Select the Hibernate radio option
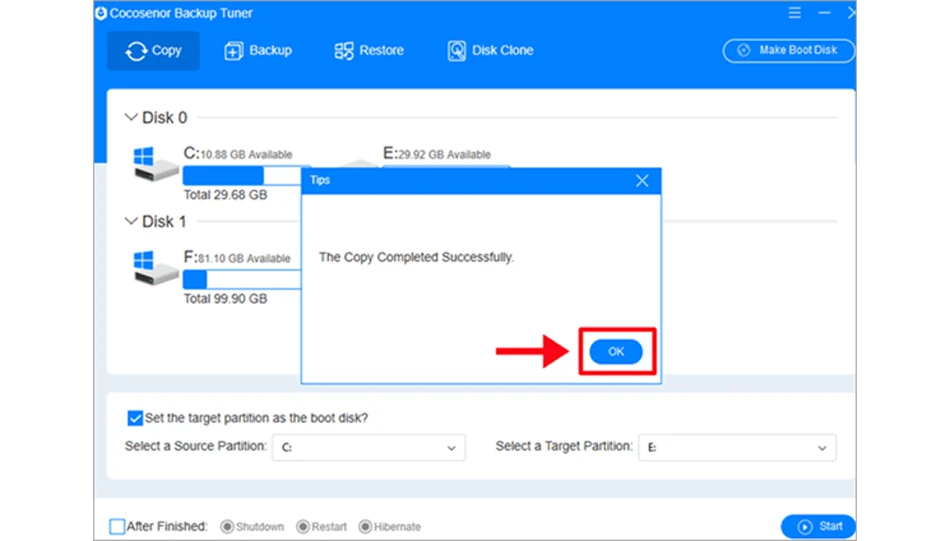 [365, 526]
